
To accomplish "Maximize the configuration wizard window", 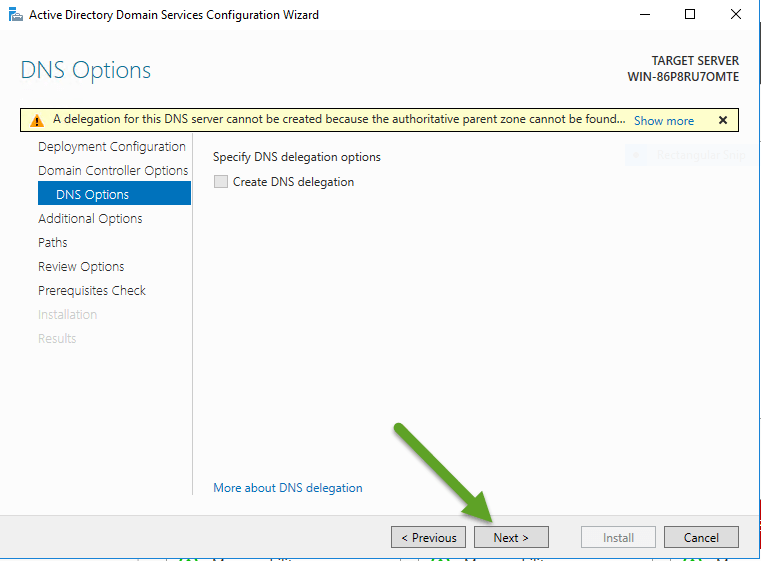I will pyautogui.click(x=690, y=15).
